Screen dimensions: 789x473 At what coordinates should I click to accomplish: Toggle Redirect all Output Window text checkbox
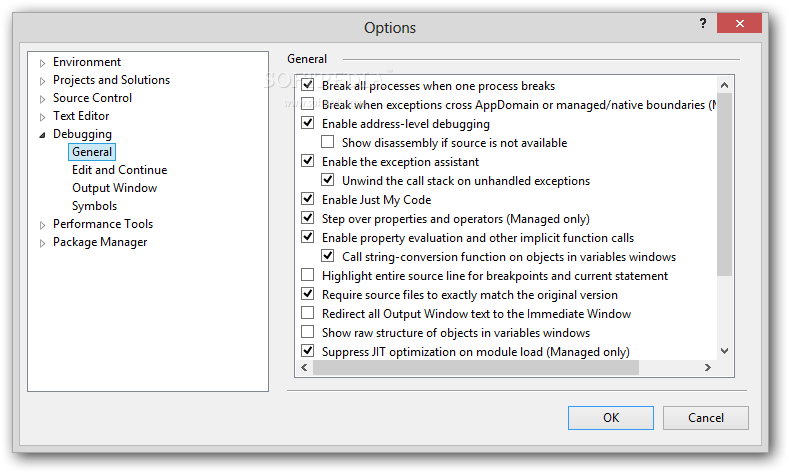click(x=307, y=312)
